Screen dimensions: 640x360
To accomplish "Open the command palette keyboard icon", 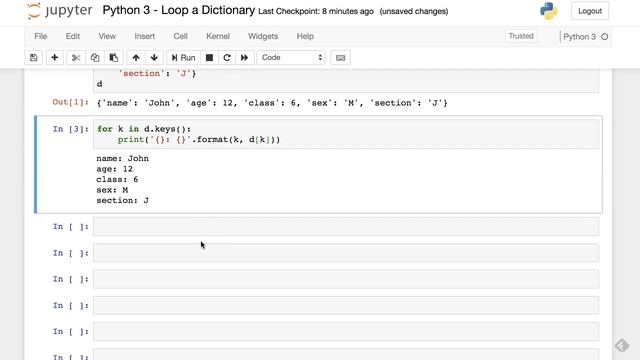I will (x=340, y=58).
